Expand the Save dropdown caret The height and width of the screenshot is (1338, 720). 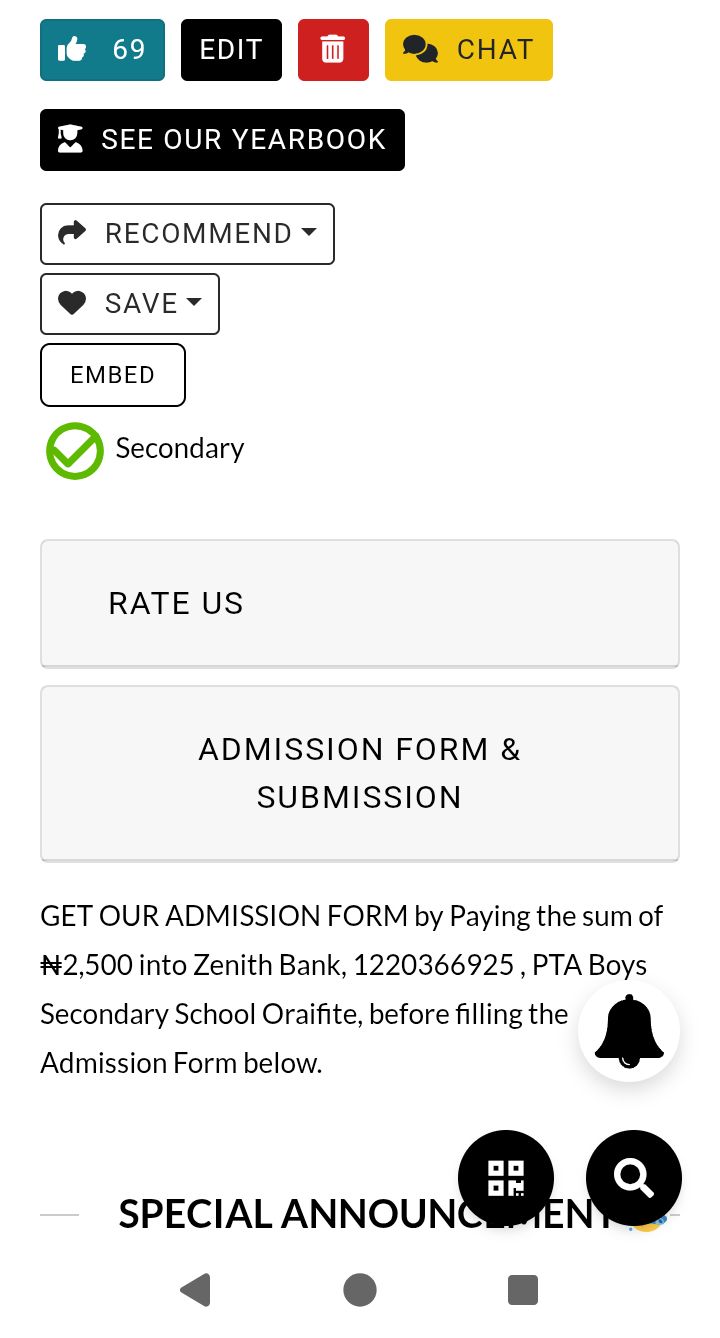pos(194,302)
